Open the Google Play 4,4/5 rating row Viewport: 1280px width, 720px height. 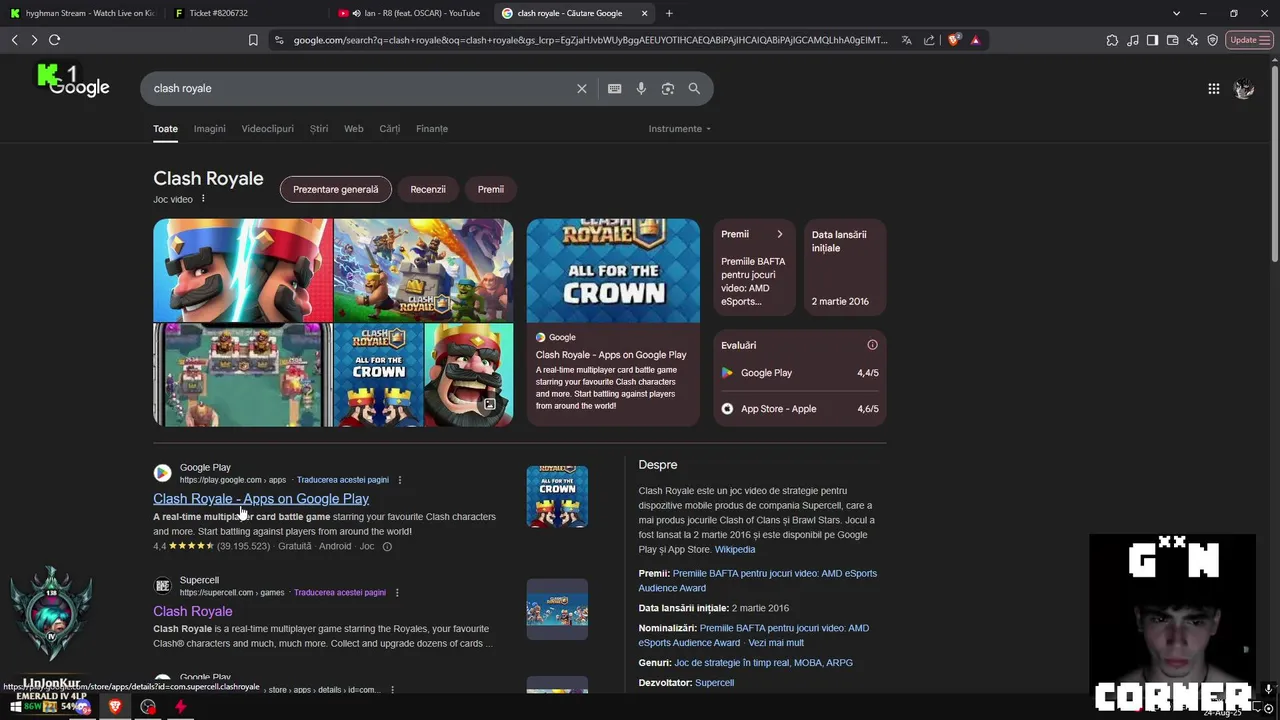click(x=800, y=373)
